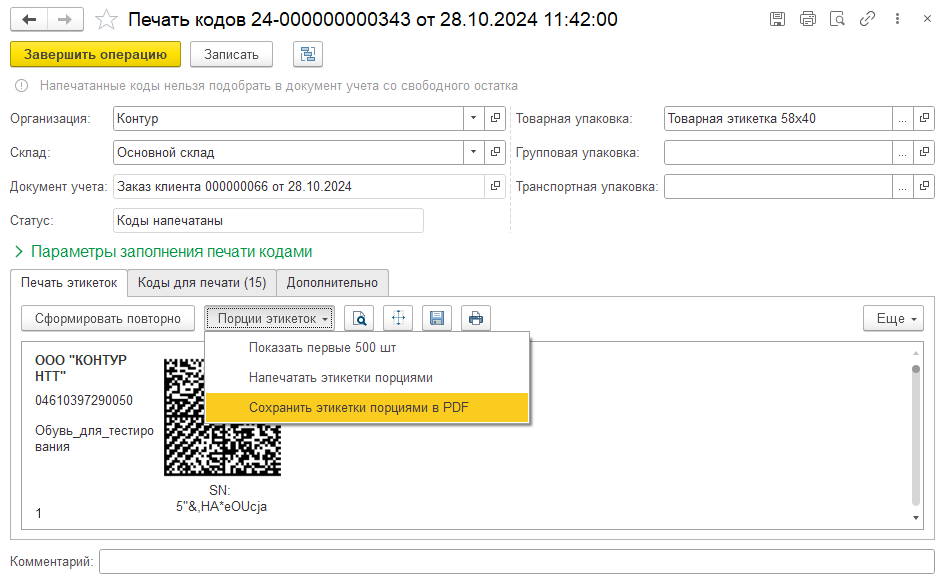Open print preview icon in title bar
Screen dimensions: 943x579
837,19
